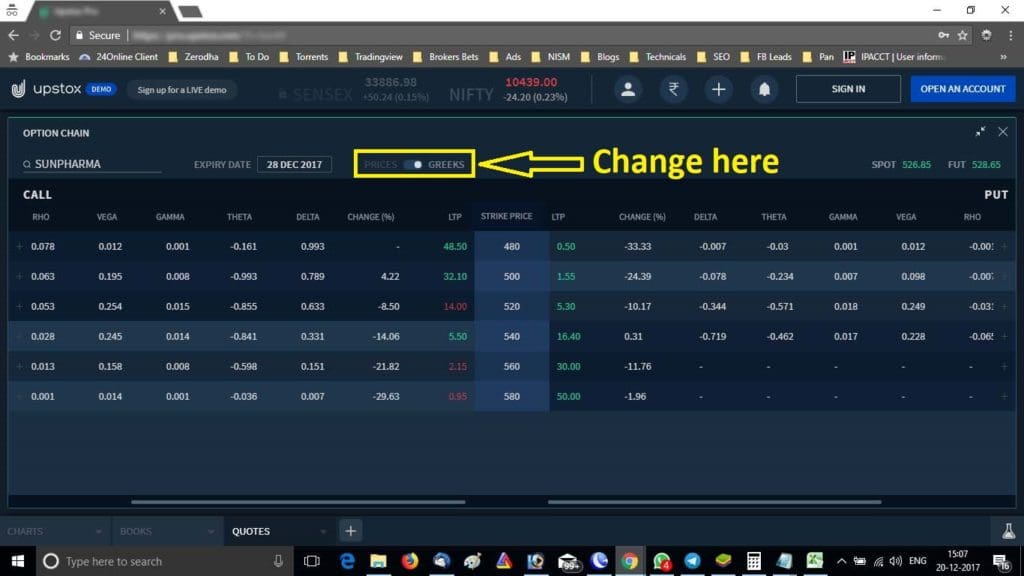This screenshot has height=576, width=1024.
Task: Click the rupee funds icon
Action: point(673,89)
